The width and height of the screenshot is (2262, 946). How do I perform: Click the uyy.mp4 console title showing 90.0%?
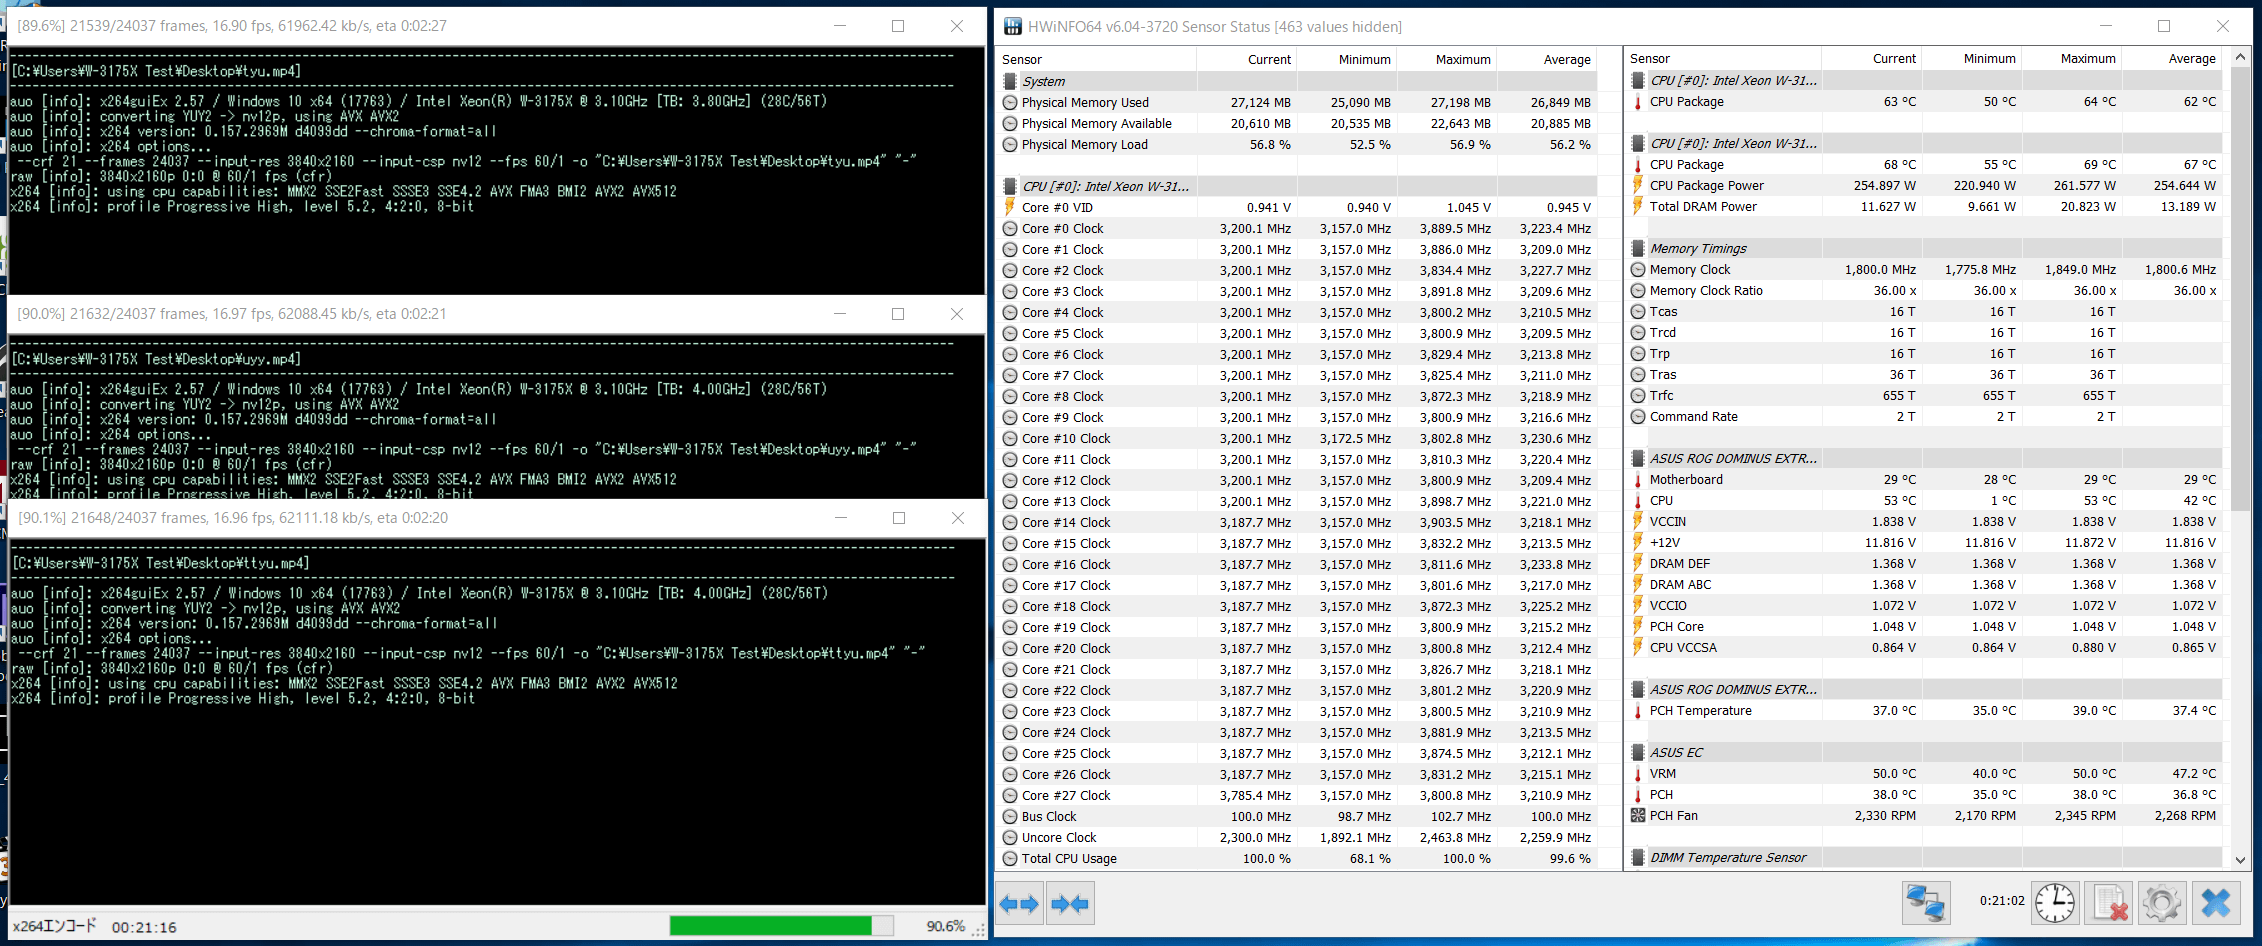232,314
